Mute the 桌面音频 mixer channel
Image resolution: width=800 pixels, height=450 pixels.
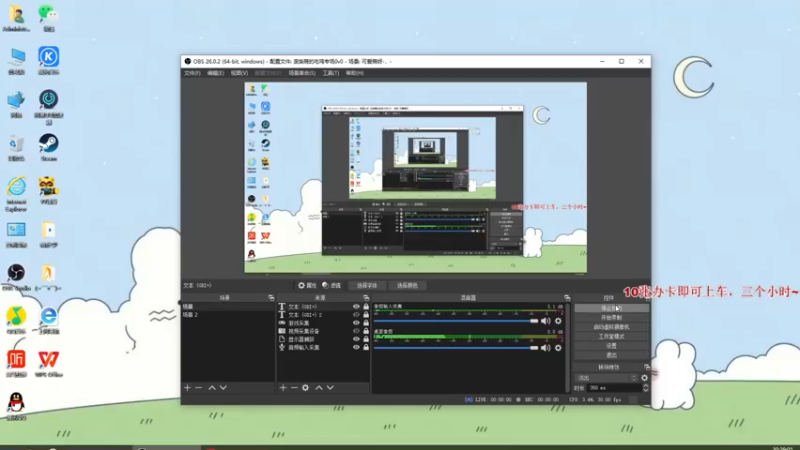(545, 348)
